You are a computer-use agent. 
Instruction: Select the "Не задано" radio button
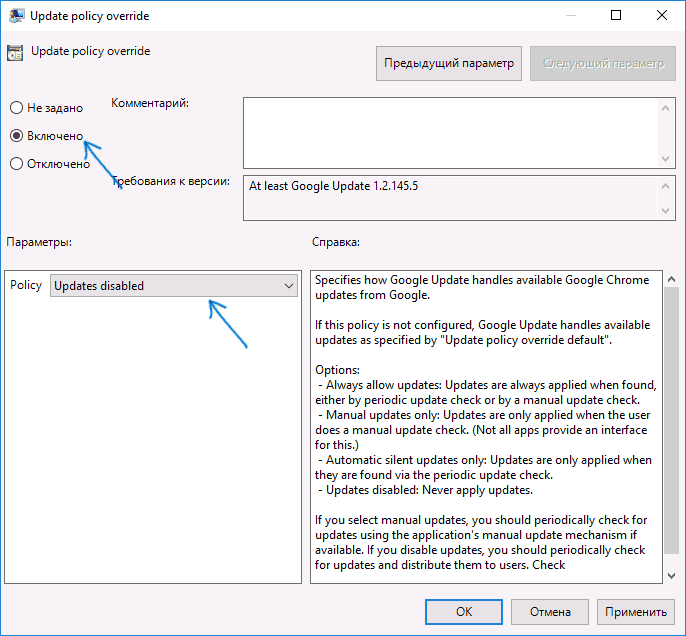point(16,107)
